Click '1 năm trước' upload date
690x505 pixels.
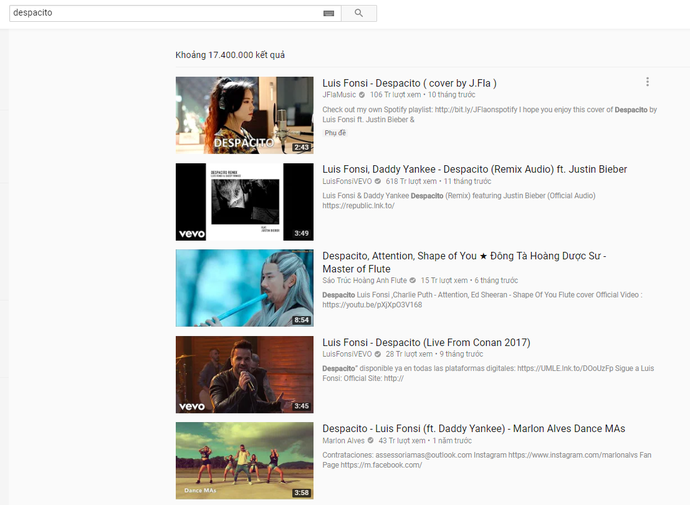(x=452, y=440)
